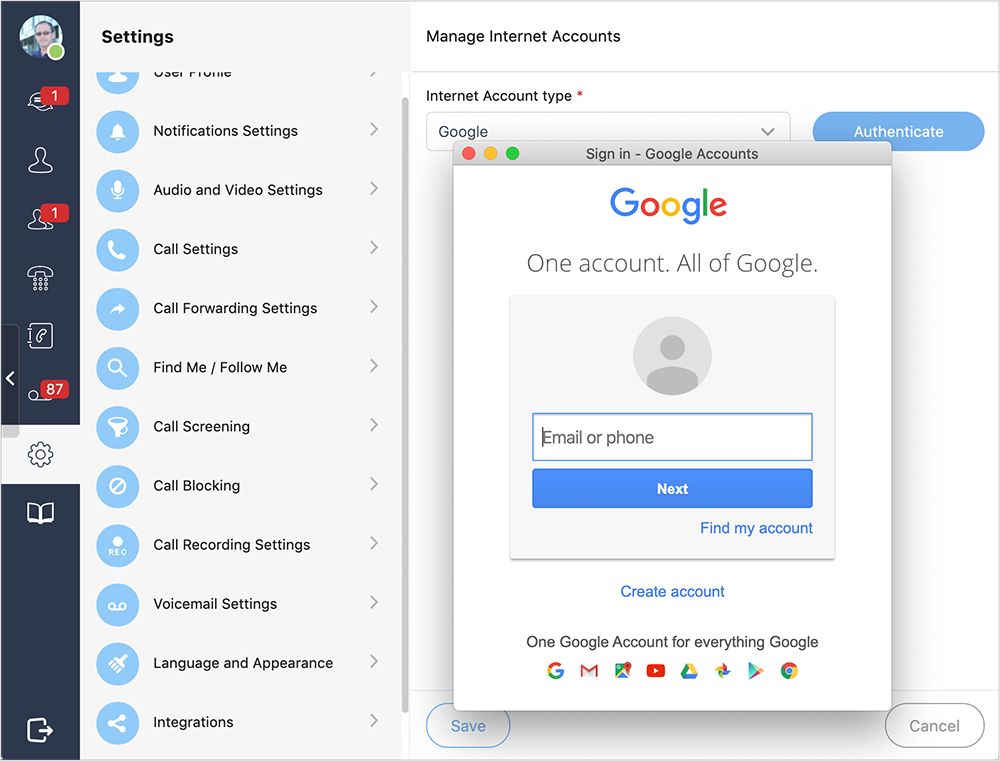Expand Call Forwarding Settings chevron
Image resolution: width=1000 pixels, height=761 pixels.
pyautogui.click(x=374, y=307)
